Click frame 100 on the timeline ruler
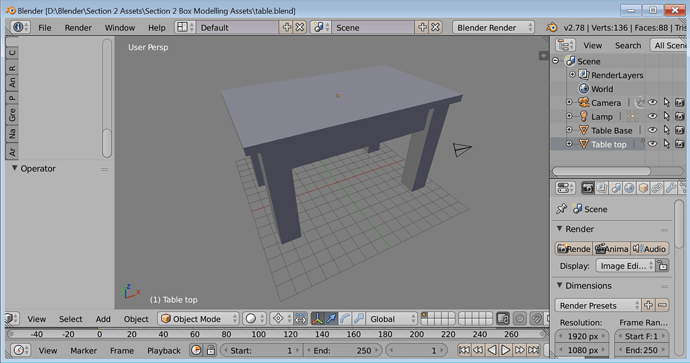This screenshot has height=363, width=690. click(258, 334)
